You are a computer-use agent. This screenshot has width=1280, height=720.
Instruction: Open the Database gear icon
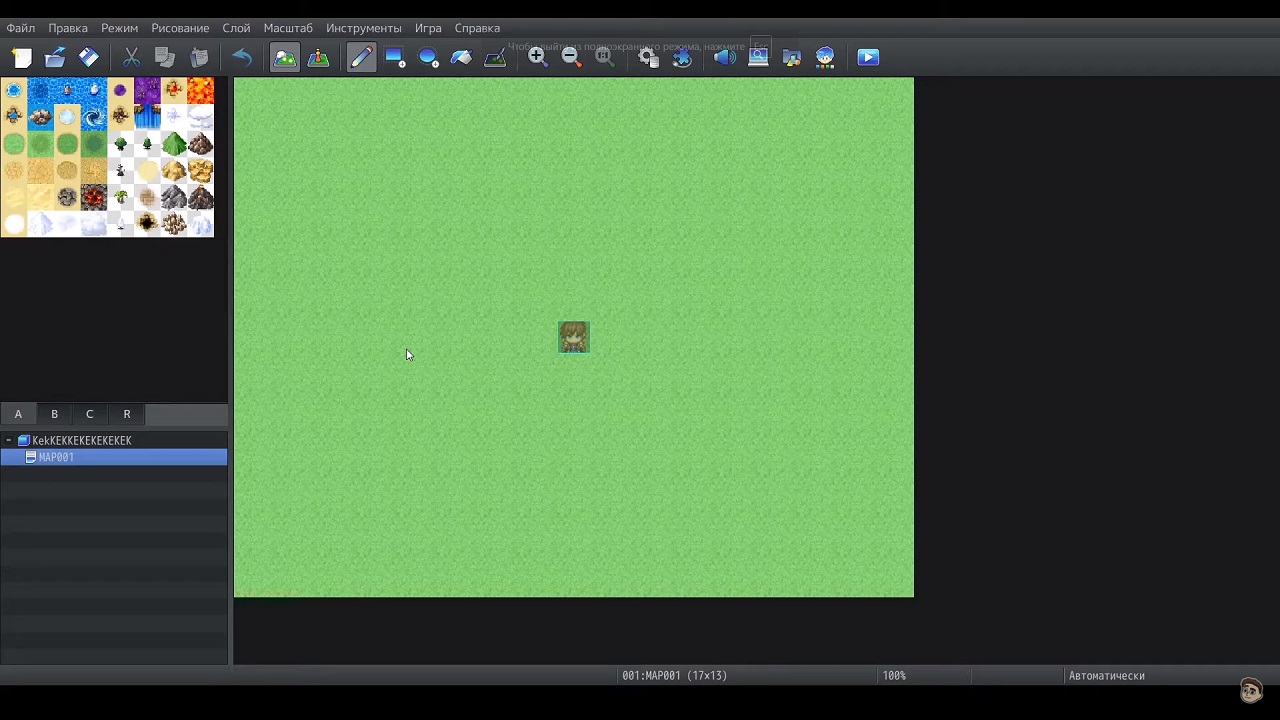click(648, 58)
